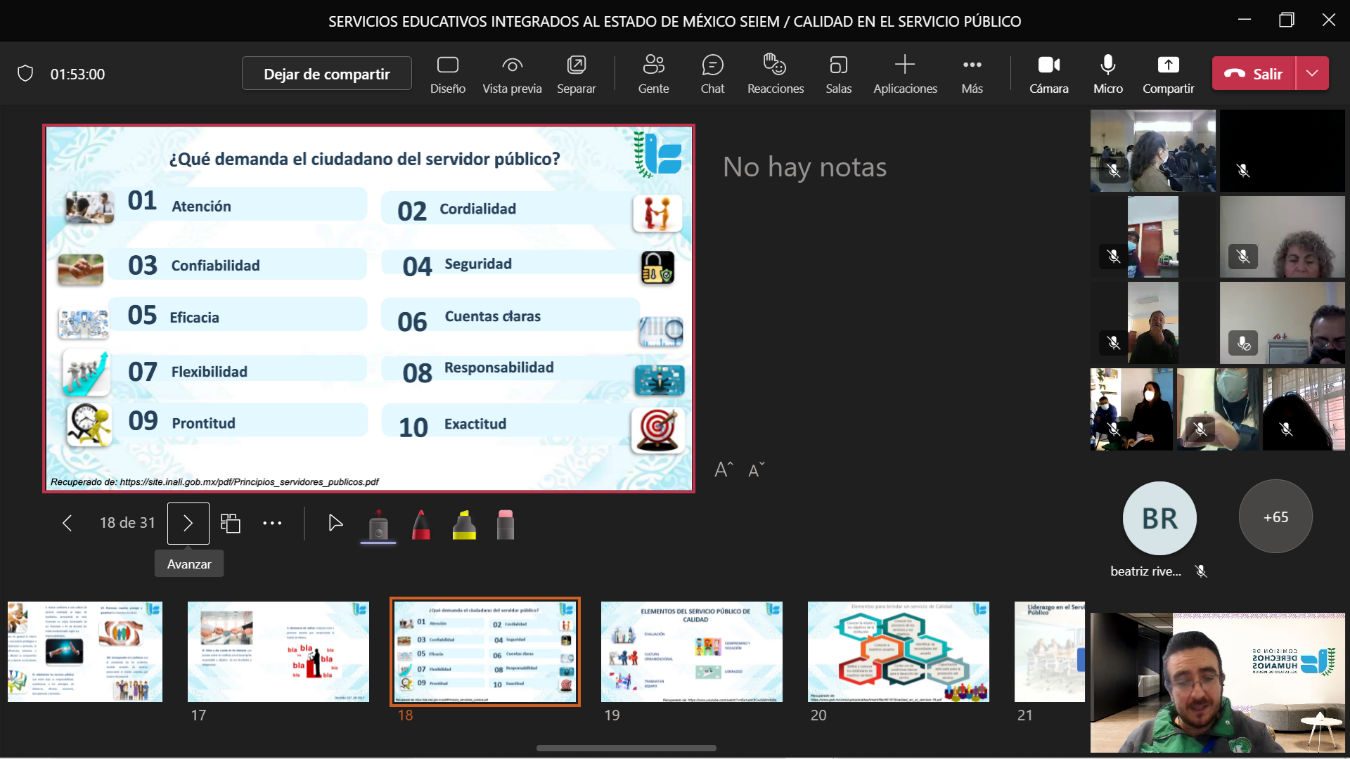Image resolution: width=1350 pixels, height=759 pixels.
Task: Select the laser pointer tool
Action: pos(336,523)
